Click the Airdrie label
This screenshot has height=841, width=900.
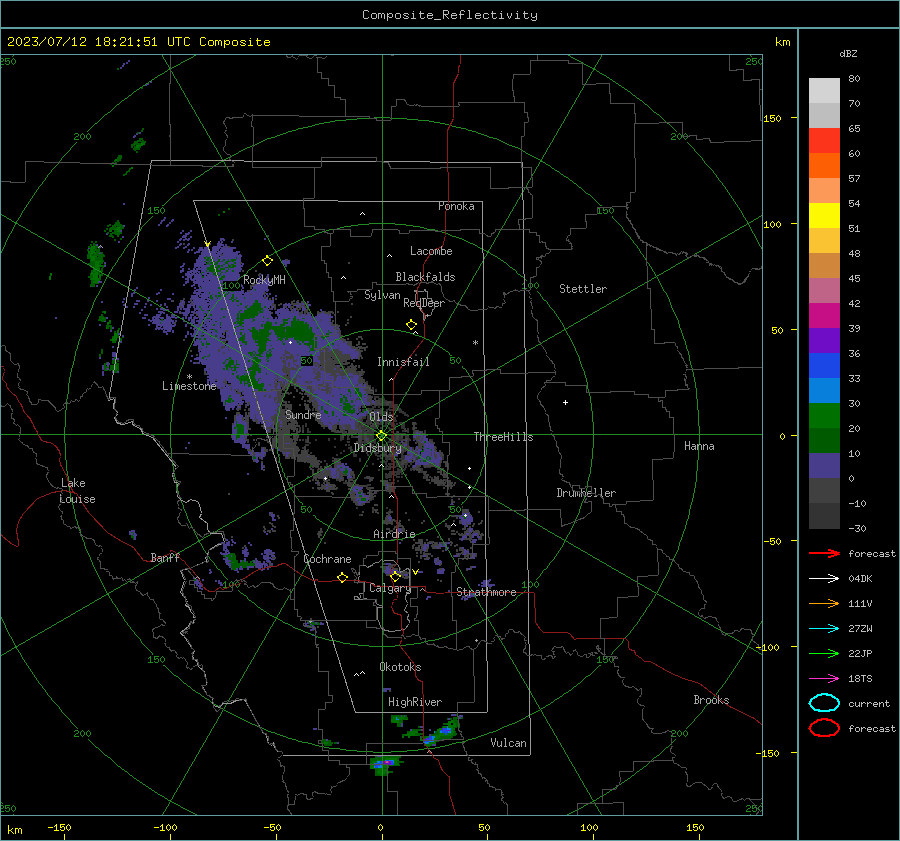pos(394,534)
